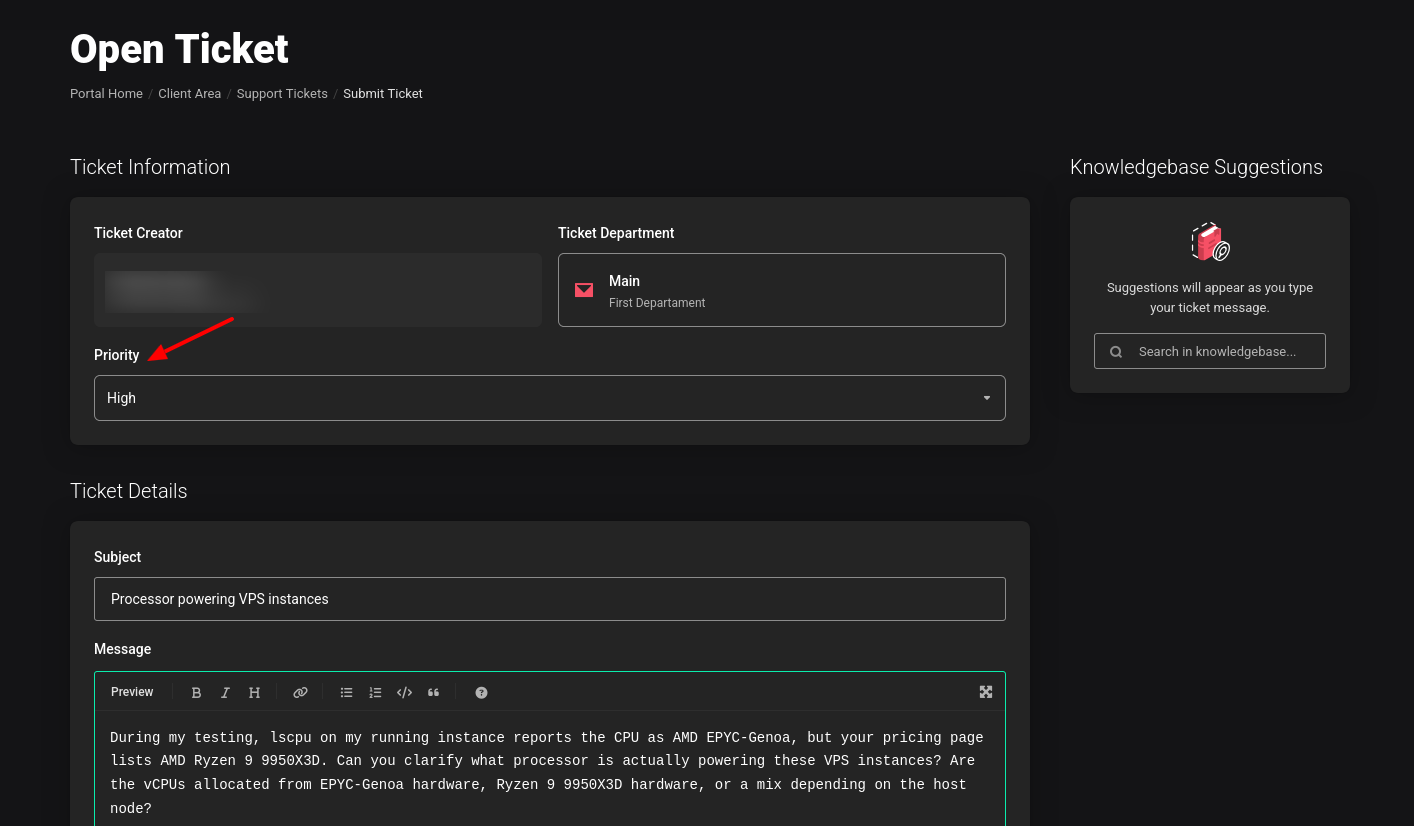Click the 'Ticket Creator' label
The image size is (1414, 826).
coord(138,233)
